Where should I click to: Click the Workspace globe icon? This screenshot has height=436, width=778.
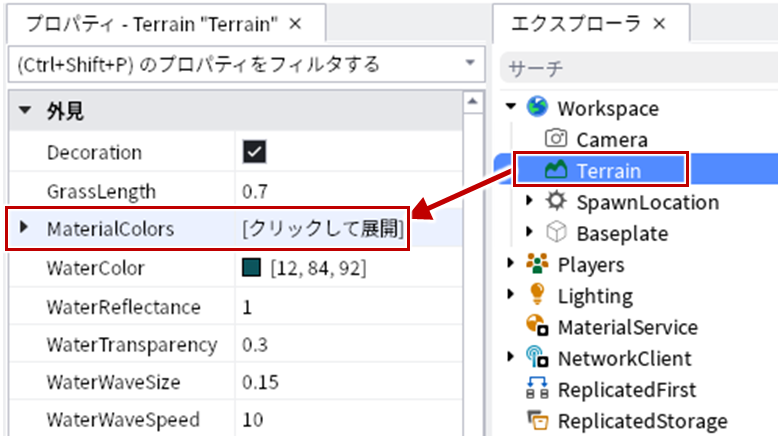[537, 107]
